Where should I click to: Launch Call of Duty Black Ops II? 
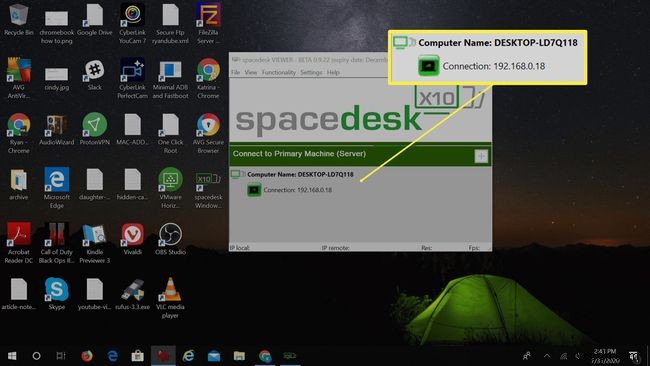(x=56, y=243)
